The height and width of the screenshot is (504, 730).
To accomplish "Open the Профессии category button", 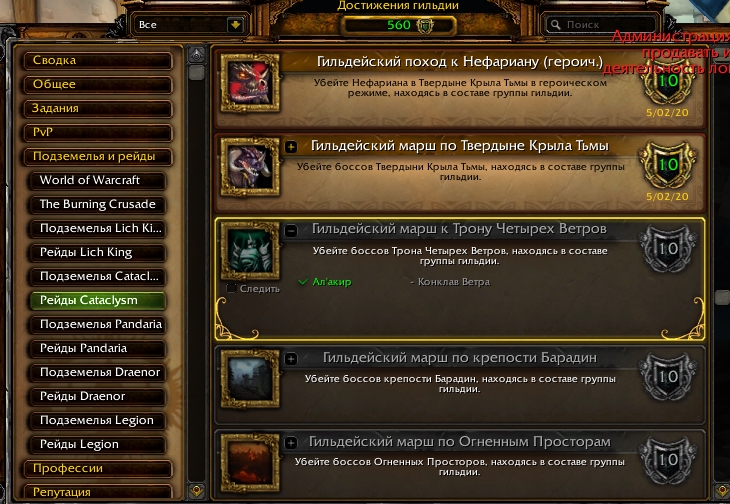I will [98, 469].
